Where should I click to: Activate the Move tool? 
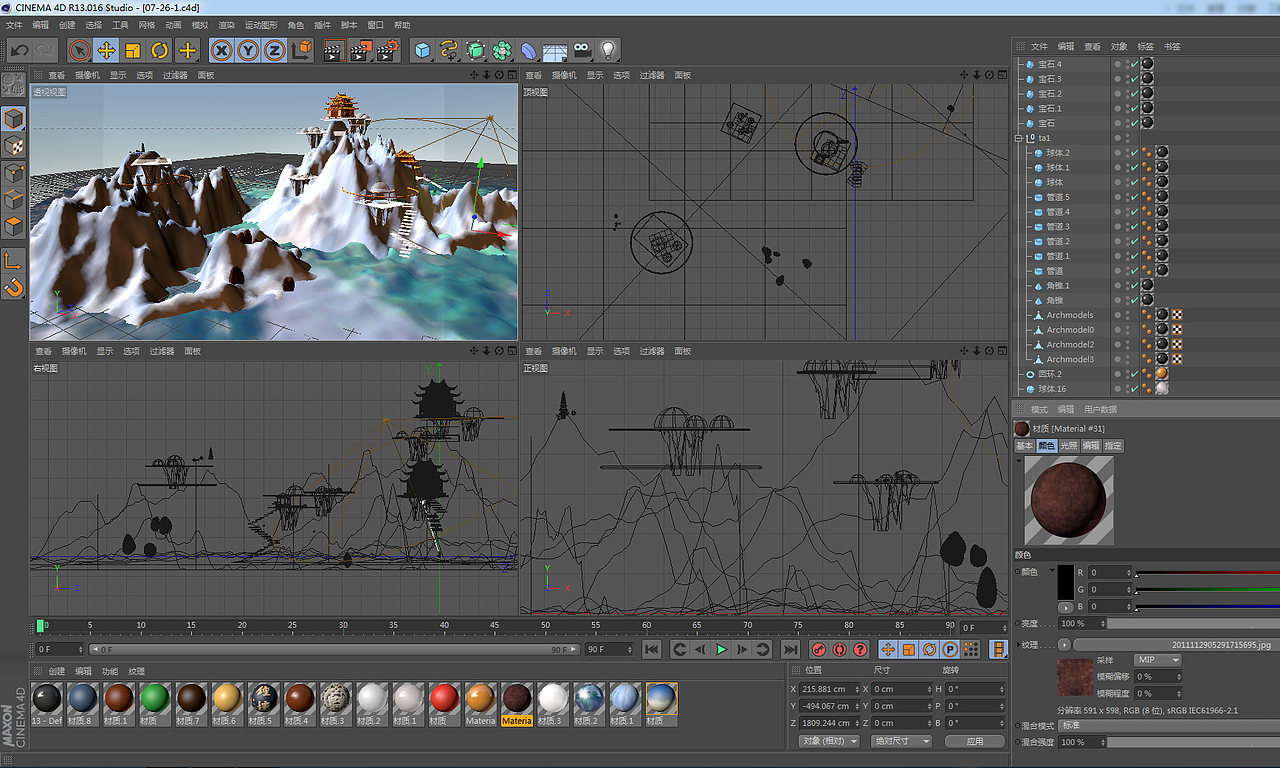[x=106, y=50]
